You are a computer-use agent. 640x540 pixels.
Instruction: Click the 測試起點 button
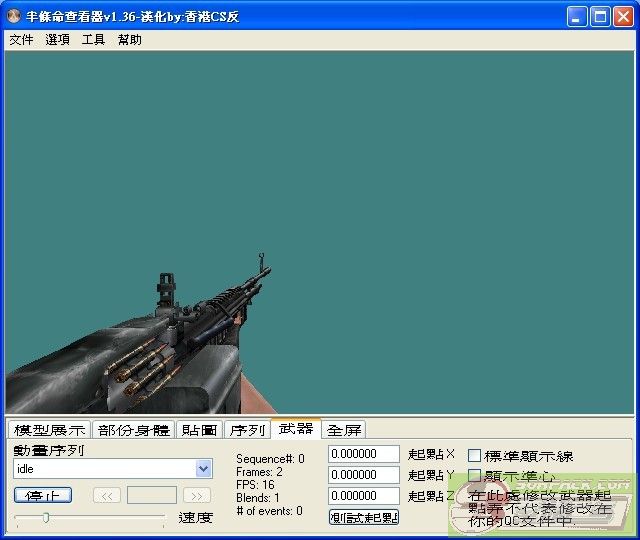364,517
